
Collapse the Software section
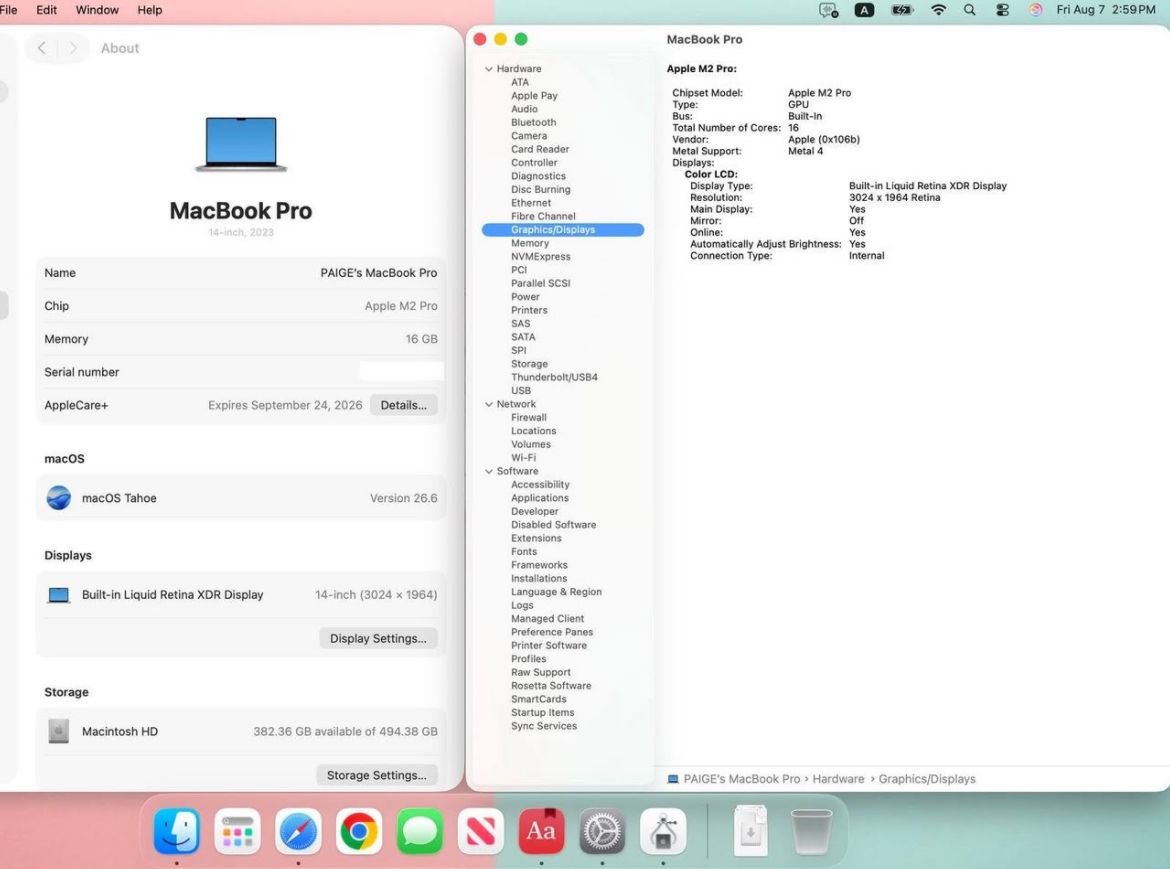point(489,471)
